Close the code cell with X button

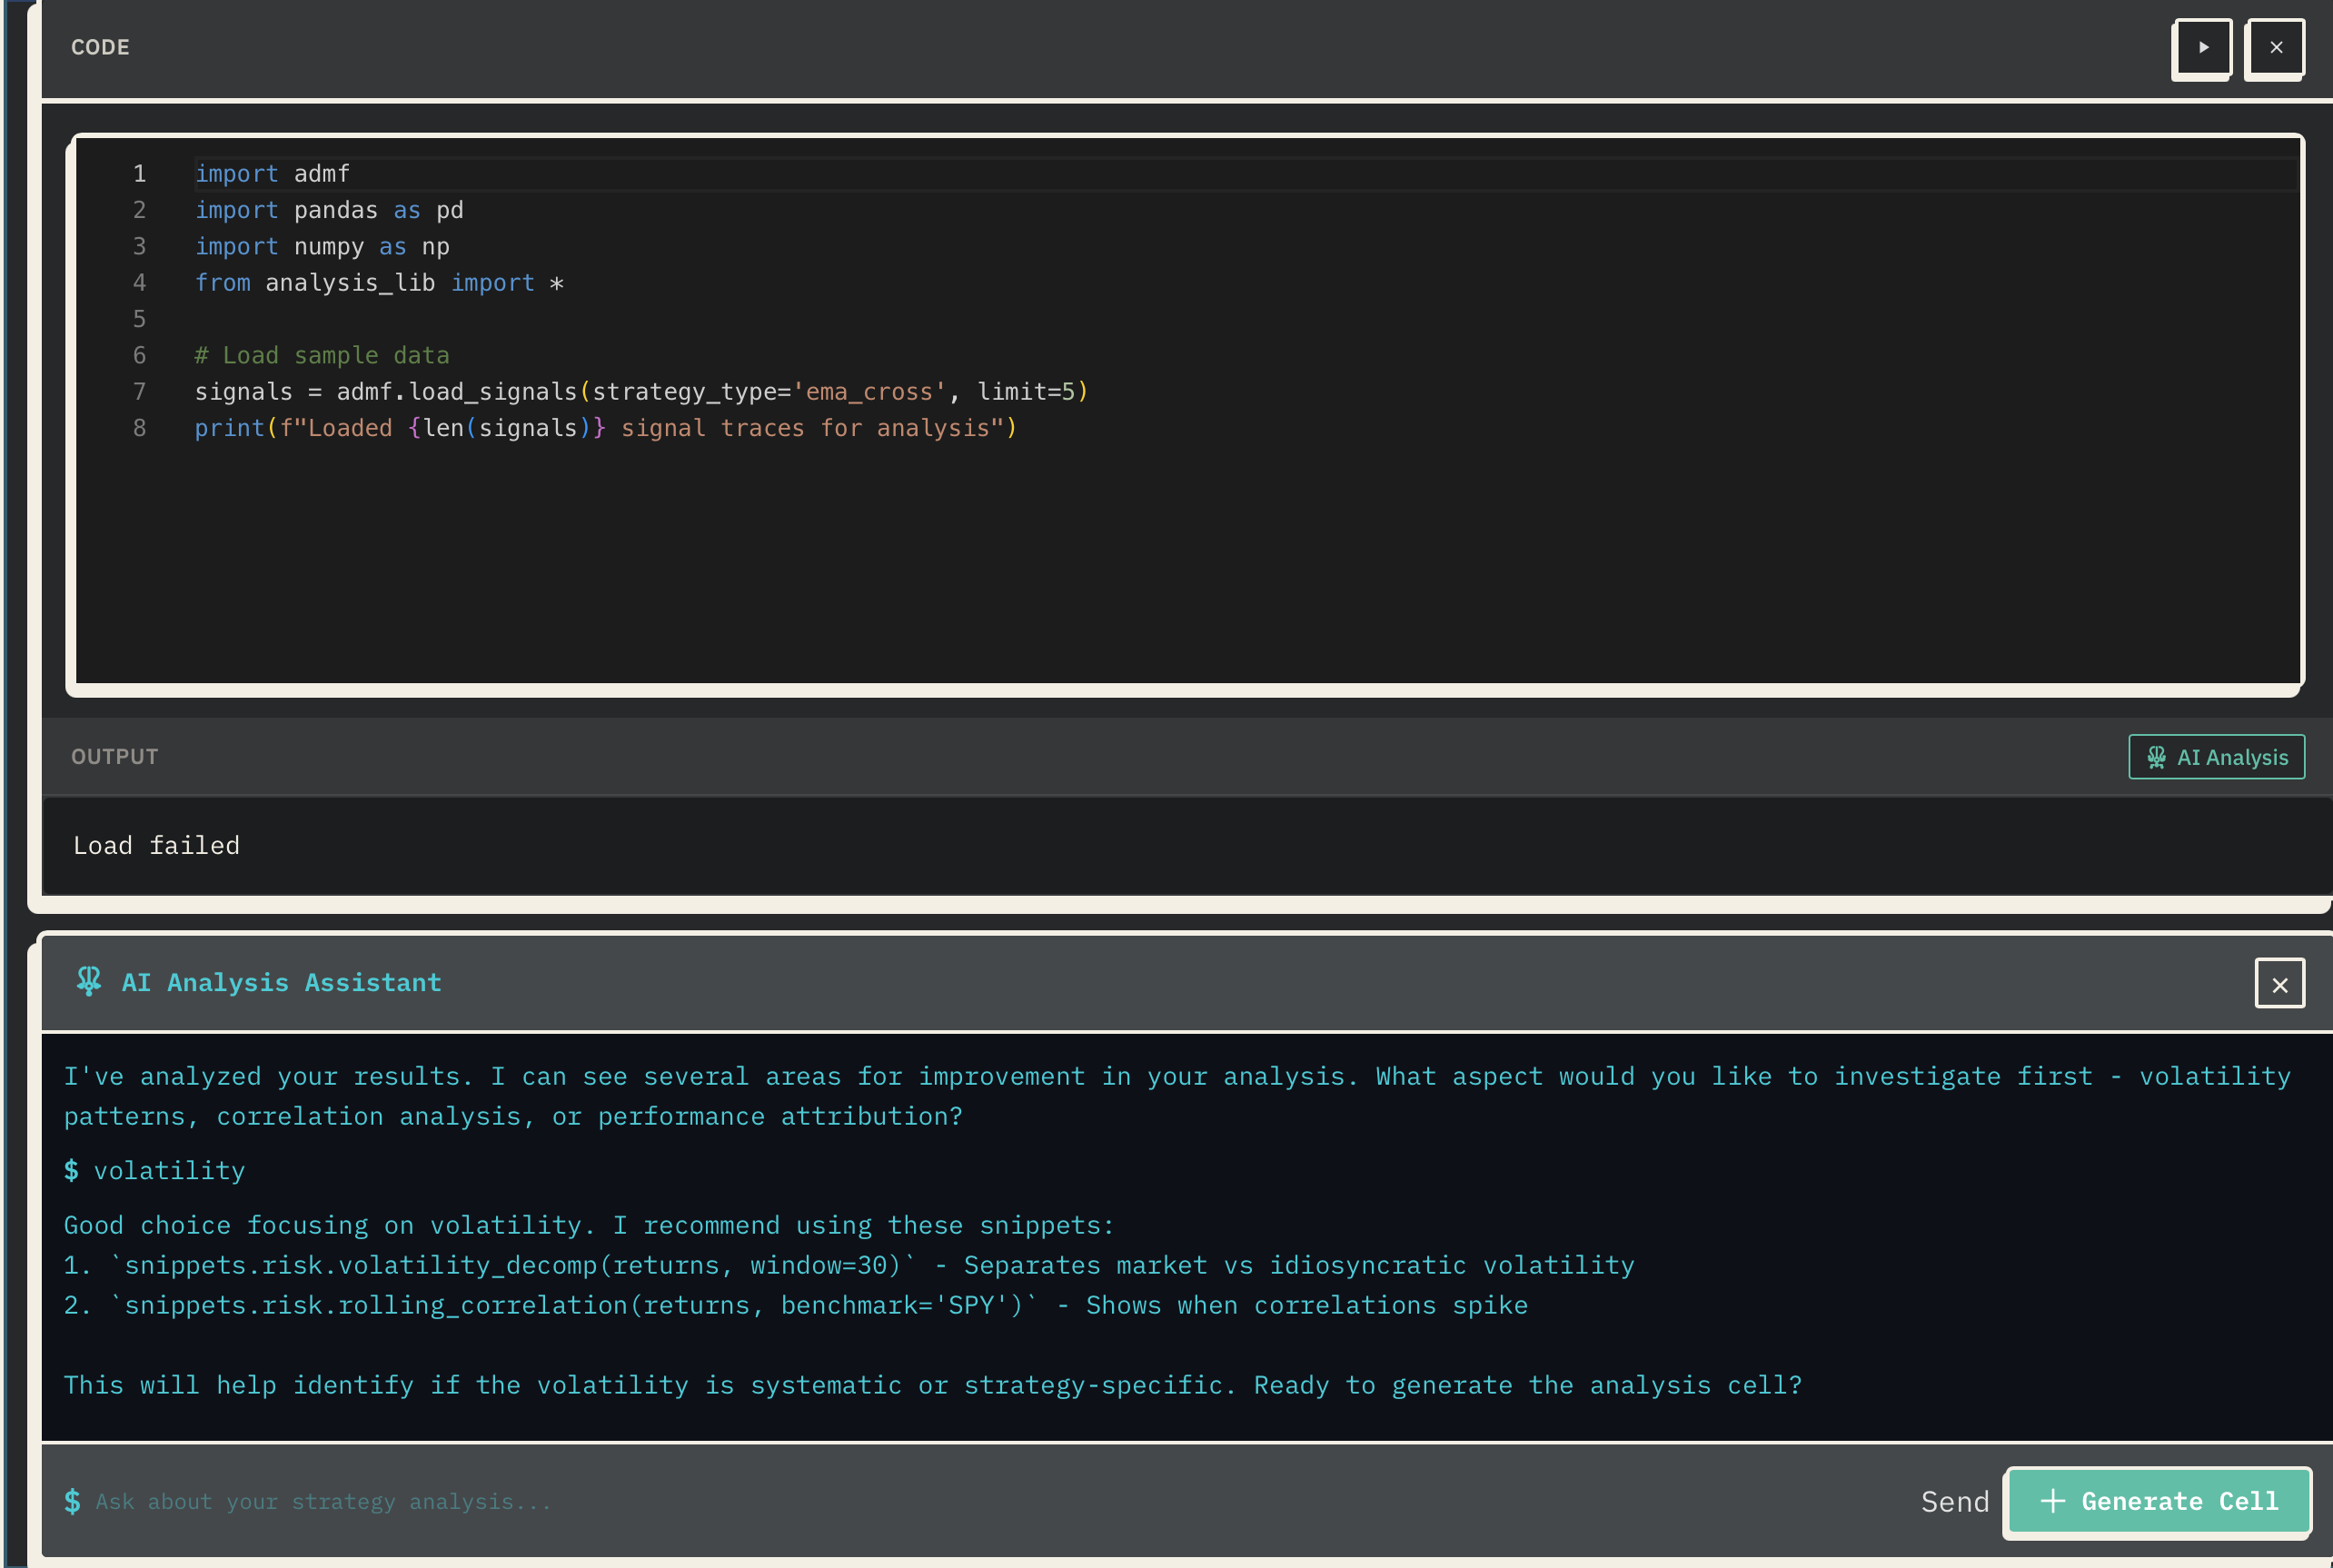(x=2275, y=47)
